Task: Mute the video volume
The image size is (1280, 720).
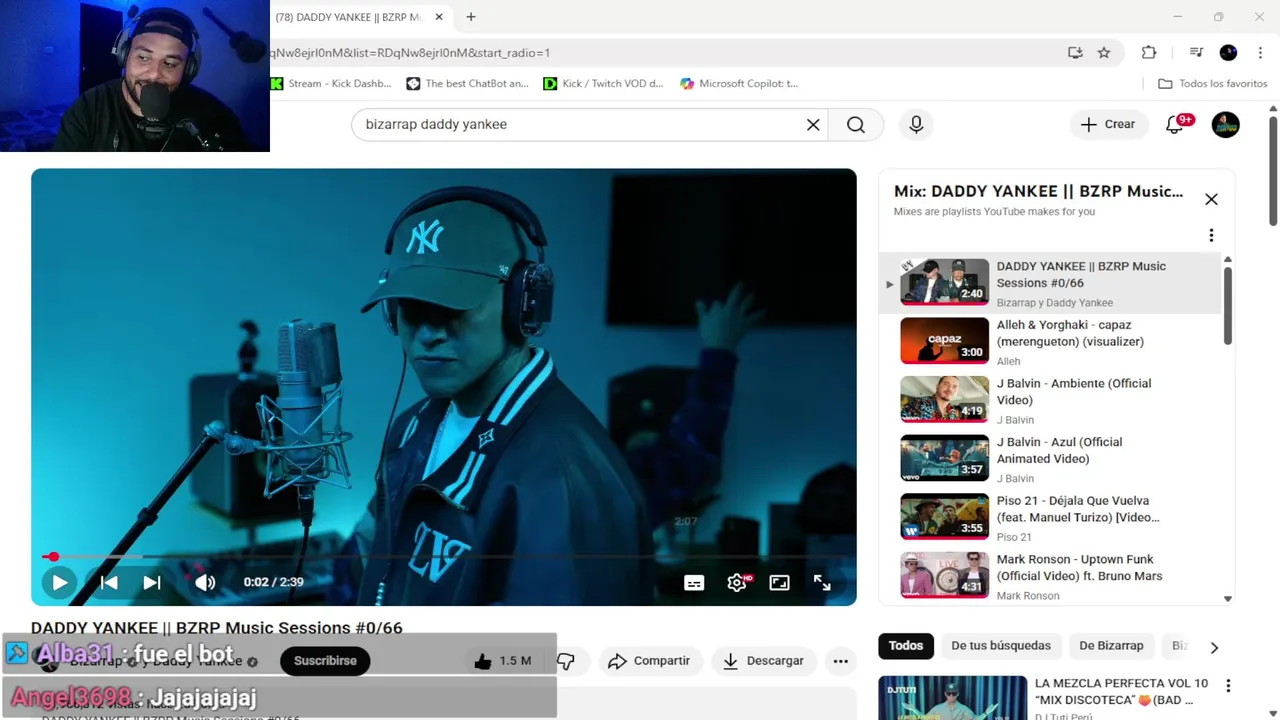Action: coord(205,582)
